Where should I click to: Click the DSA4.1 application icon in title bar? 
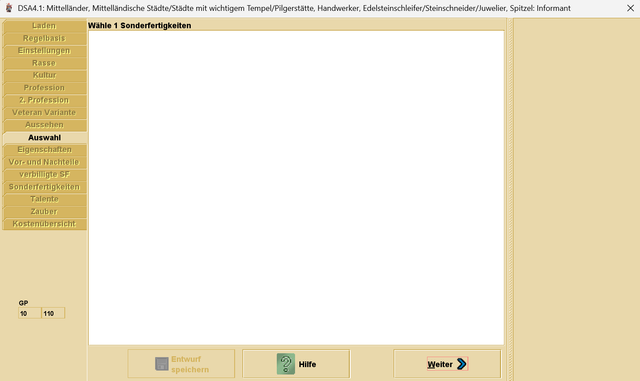click(x=9, y=8)
